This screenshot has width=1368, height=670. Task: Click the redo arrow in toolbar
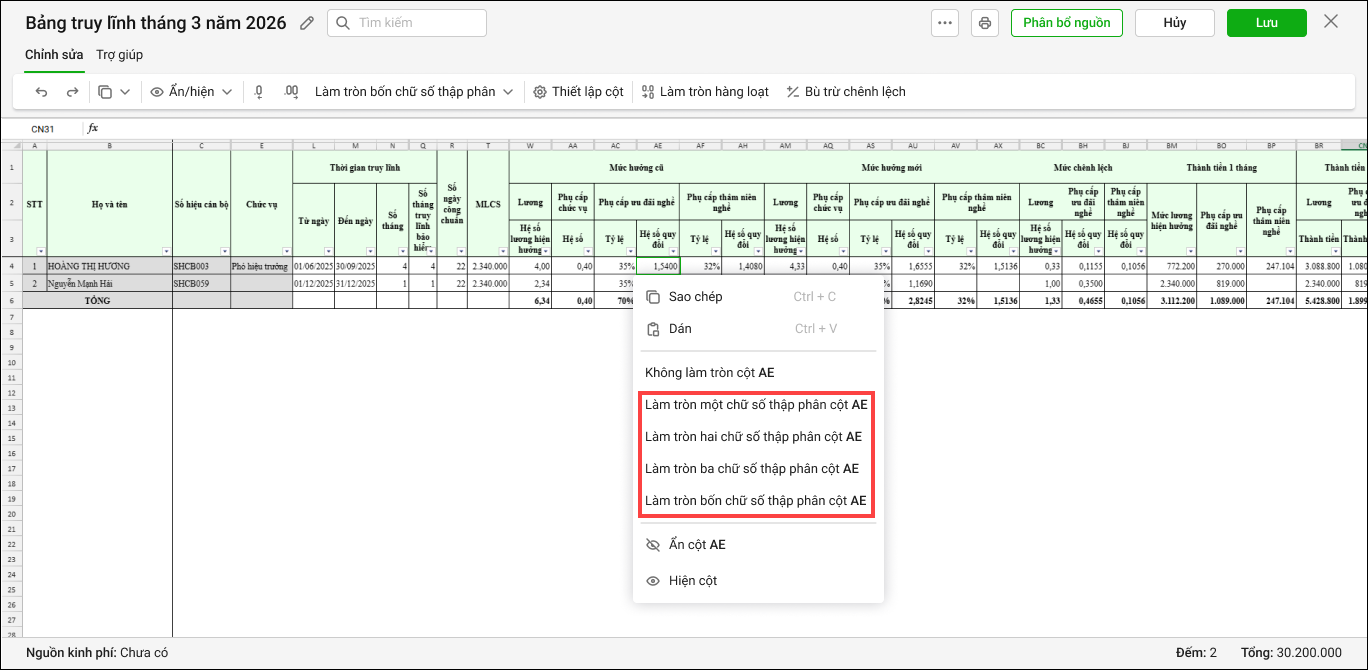point(72,92)
